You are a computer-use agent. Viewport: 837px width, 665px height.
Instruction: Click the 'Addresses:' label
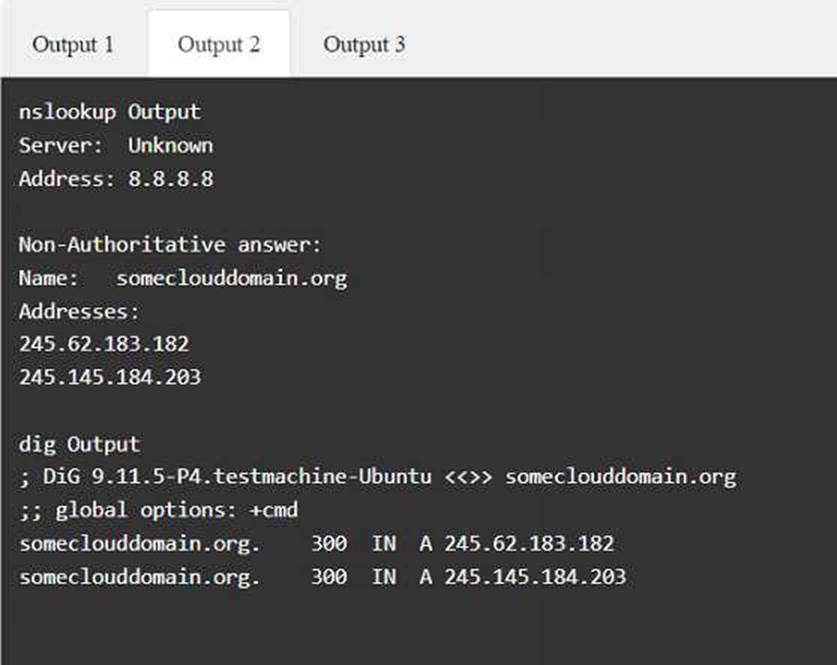point(79,311)
